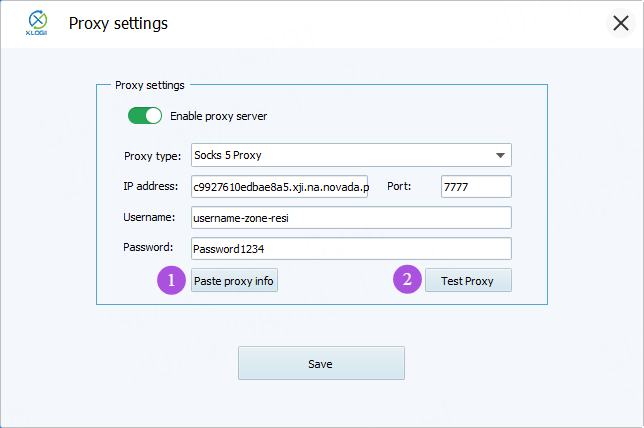Click the "Proxy settings" window title text
This screenshot has height=428, width=644.
[118, 23]
